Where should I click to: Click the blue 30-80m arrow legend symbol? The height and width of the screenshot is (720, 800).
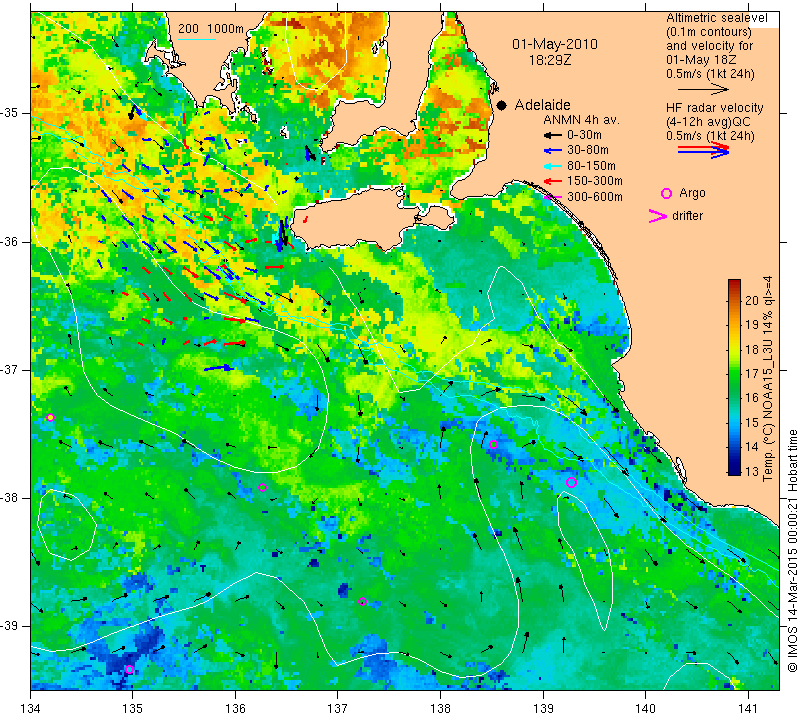[553, 151]
